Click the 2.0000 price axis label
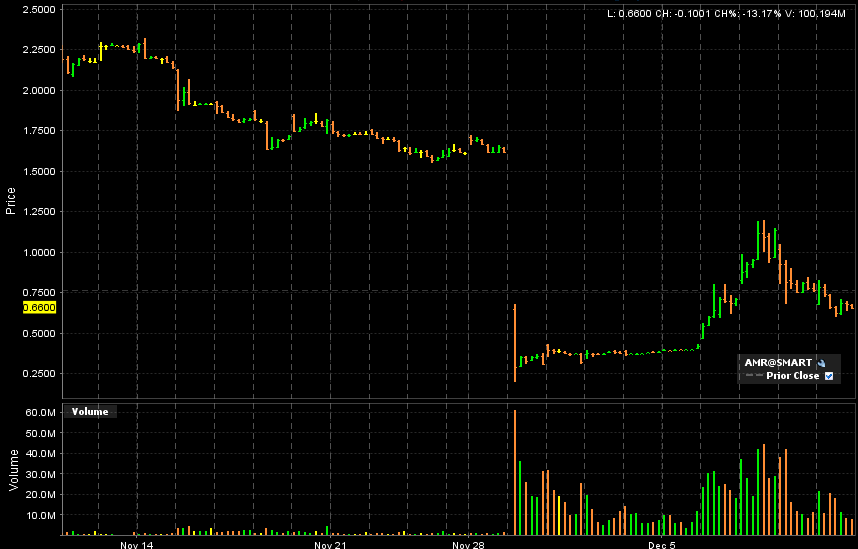Screen dimensions: 858x549 (39, 91)
